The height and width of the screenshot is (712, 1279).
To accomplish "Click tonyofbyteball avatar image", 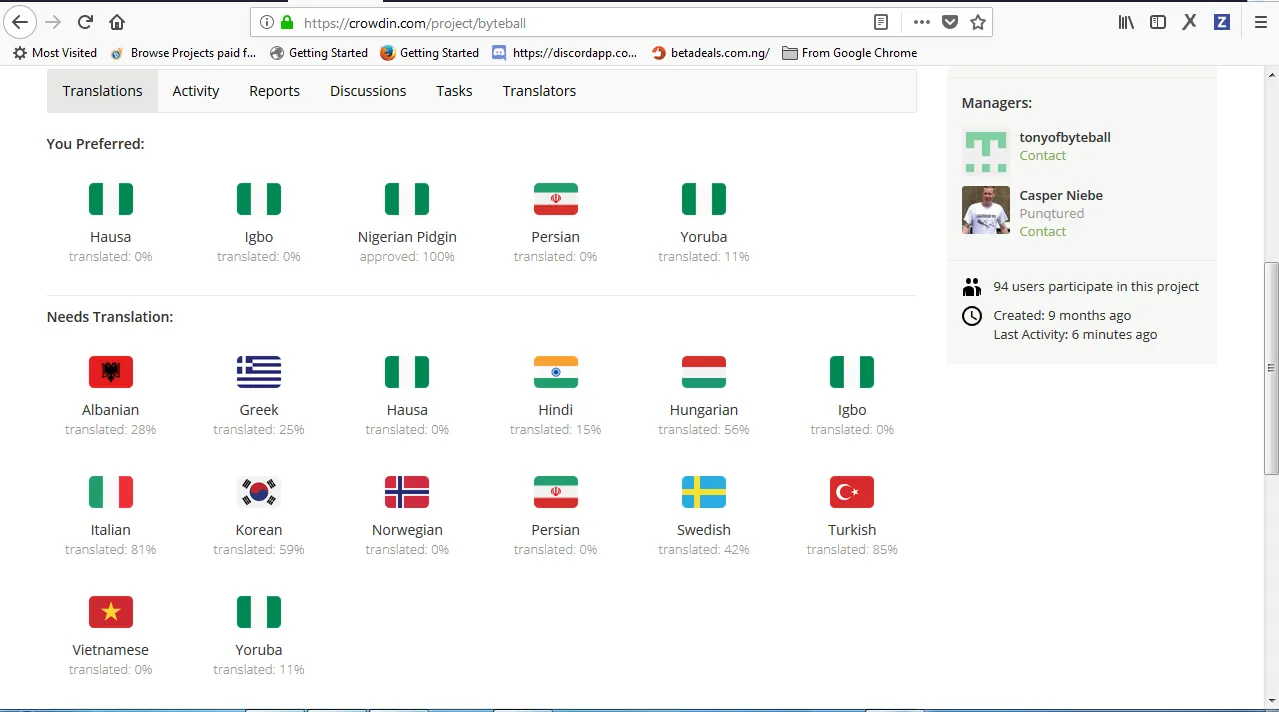I will pyautogui.click(x=986, y=152).
